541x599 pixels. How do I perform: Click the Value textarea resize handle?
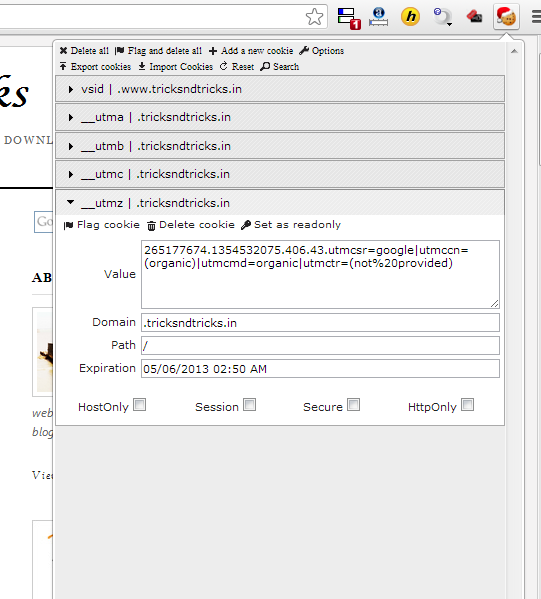pyautogui.click(x=494, y=304)
